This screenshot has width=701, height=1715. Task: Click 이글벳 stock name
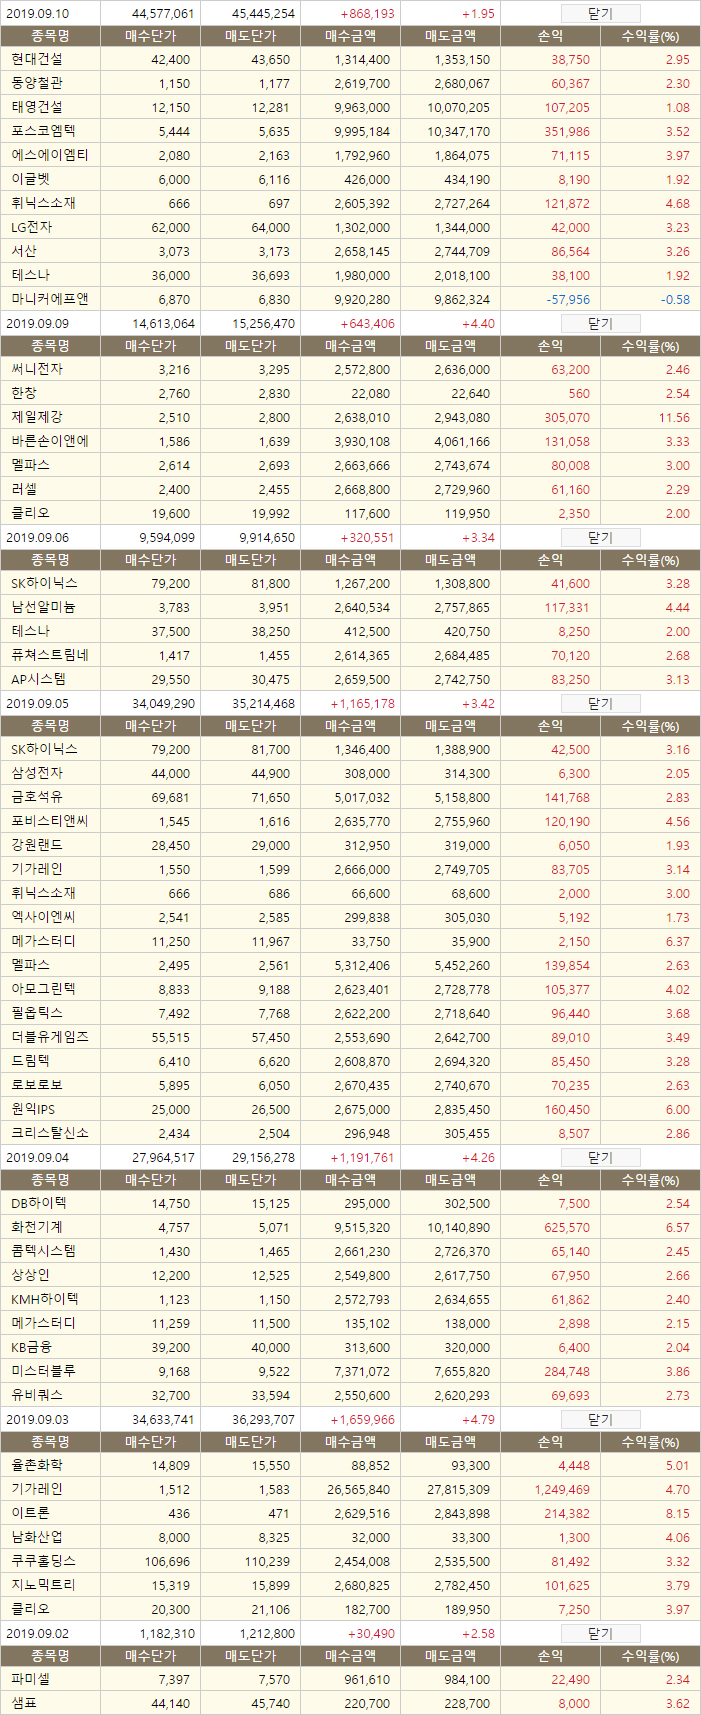pos(30,179)
